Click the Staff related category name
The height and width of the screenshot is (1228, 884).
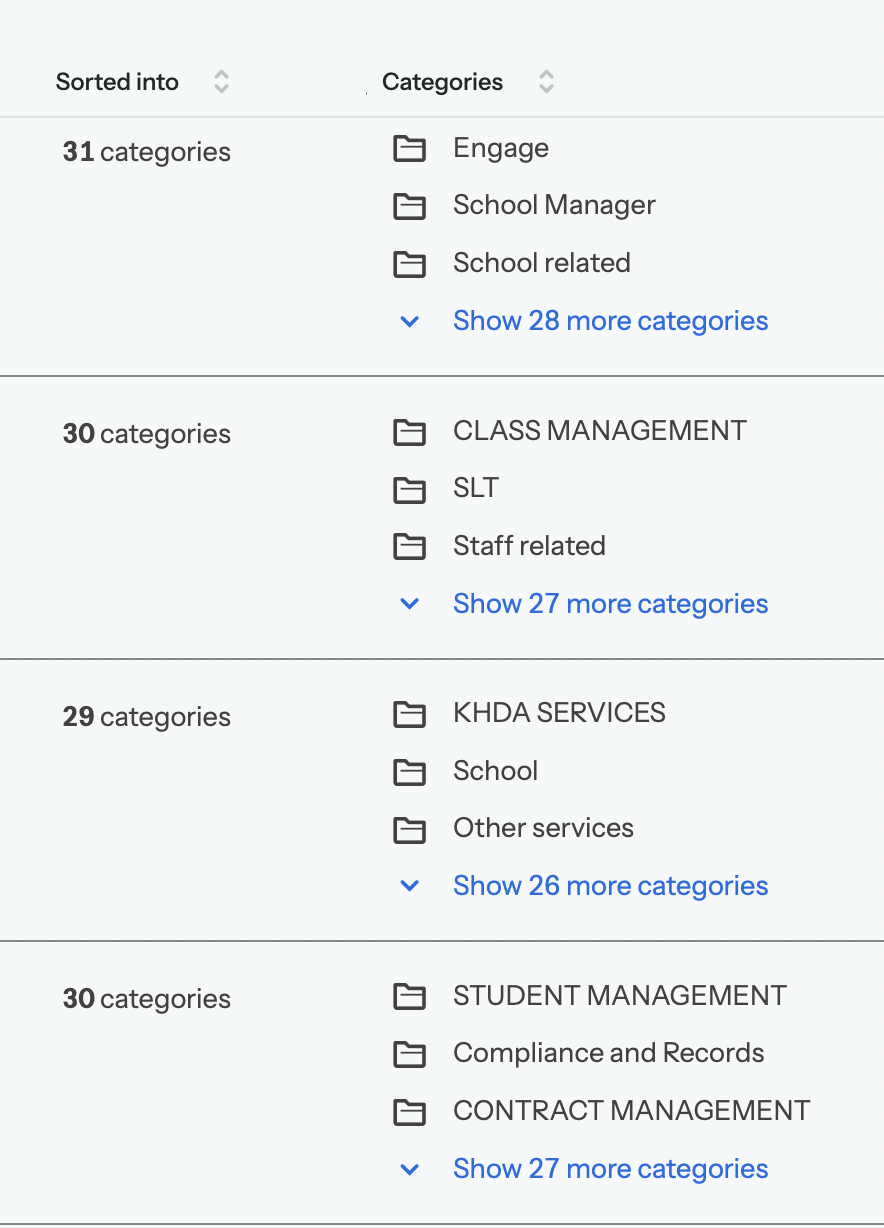click(529, 546)
